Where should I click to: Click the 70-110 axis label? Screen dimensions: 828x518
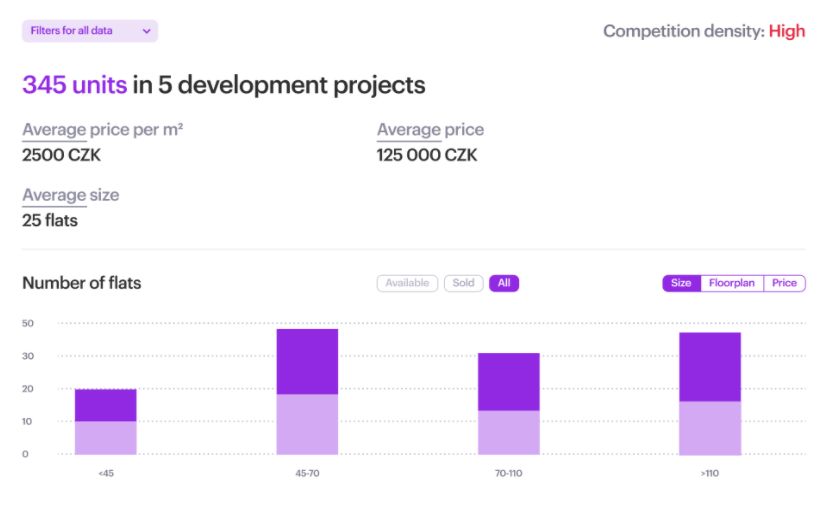point(509,473)
